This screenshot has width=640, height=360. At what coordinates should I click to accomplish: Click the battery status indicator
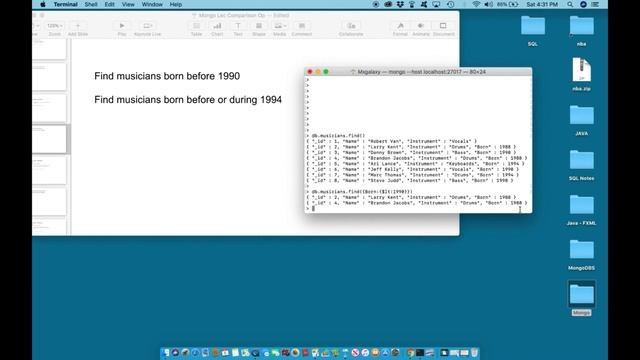508,4
